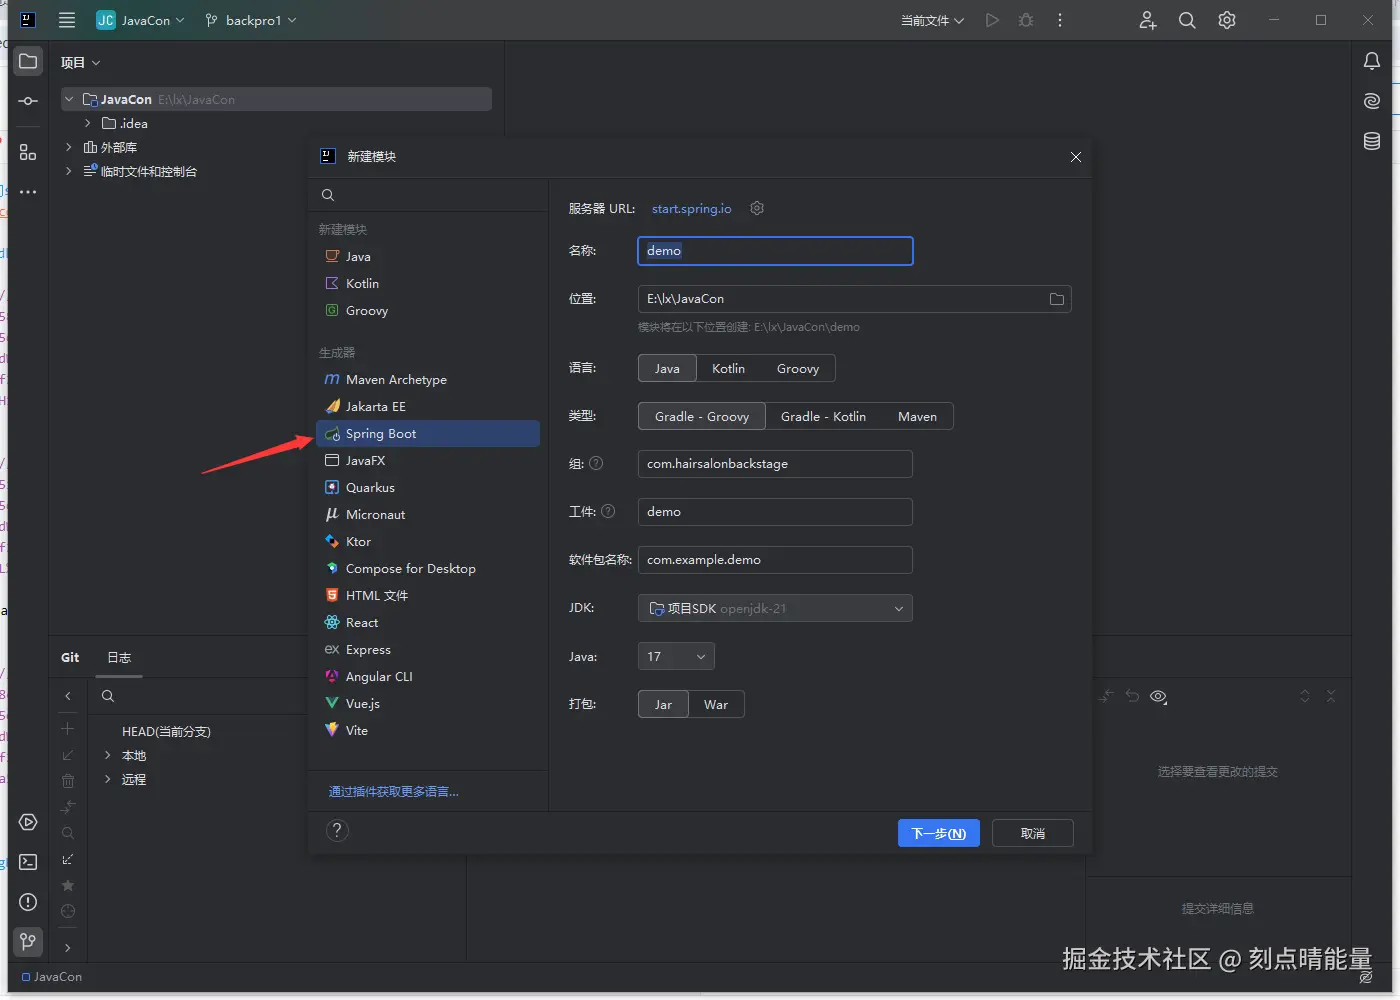The image size is (1400, 1000).
Task: Select the Spring Boot generator
Action: coord(428,433)
